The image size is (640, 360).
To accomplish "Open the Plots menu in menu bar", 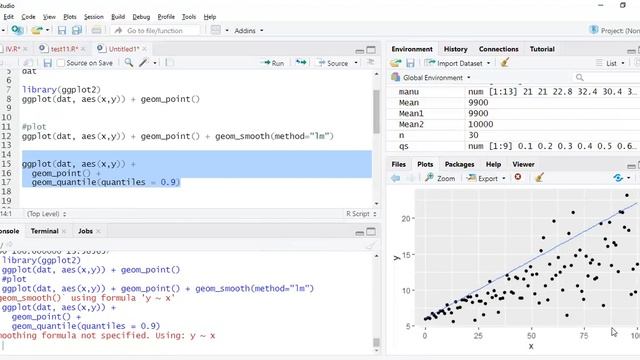I will click(x=70, y=17).
